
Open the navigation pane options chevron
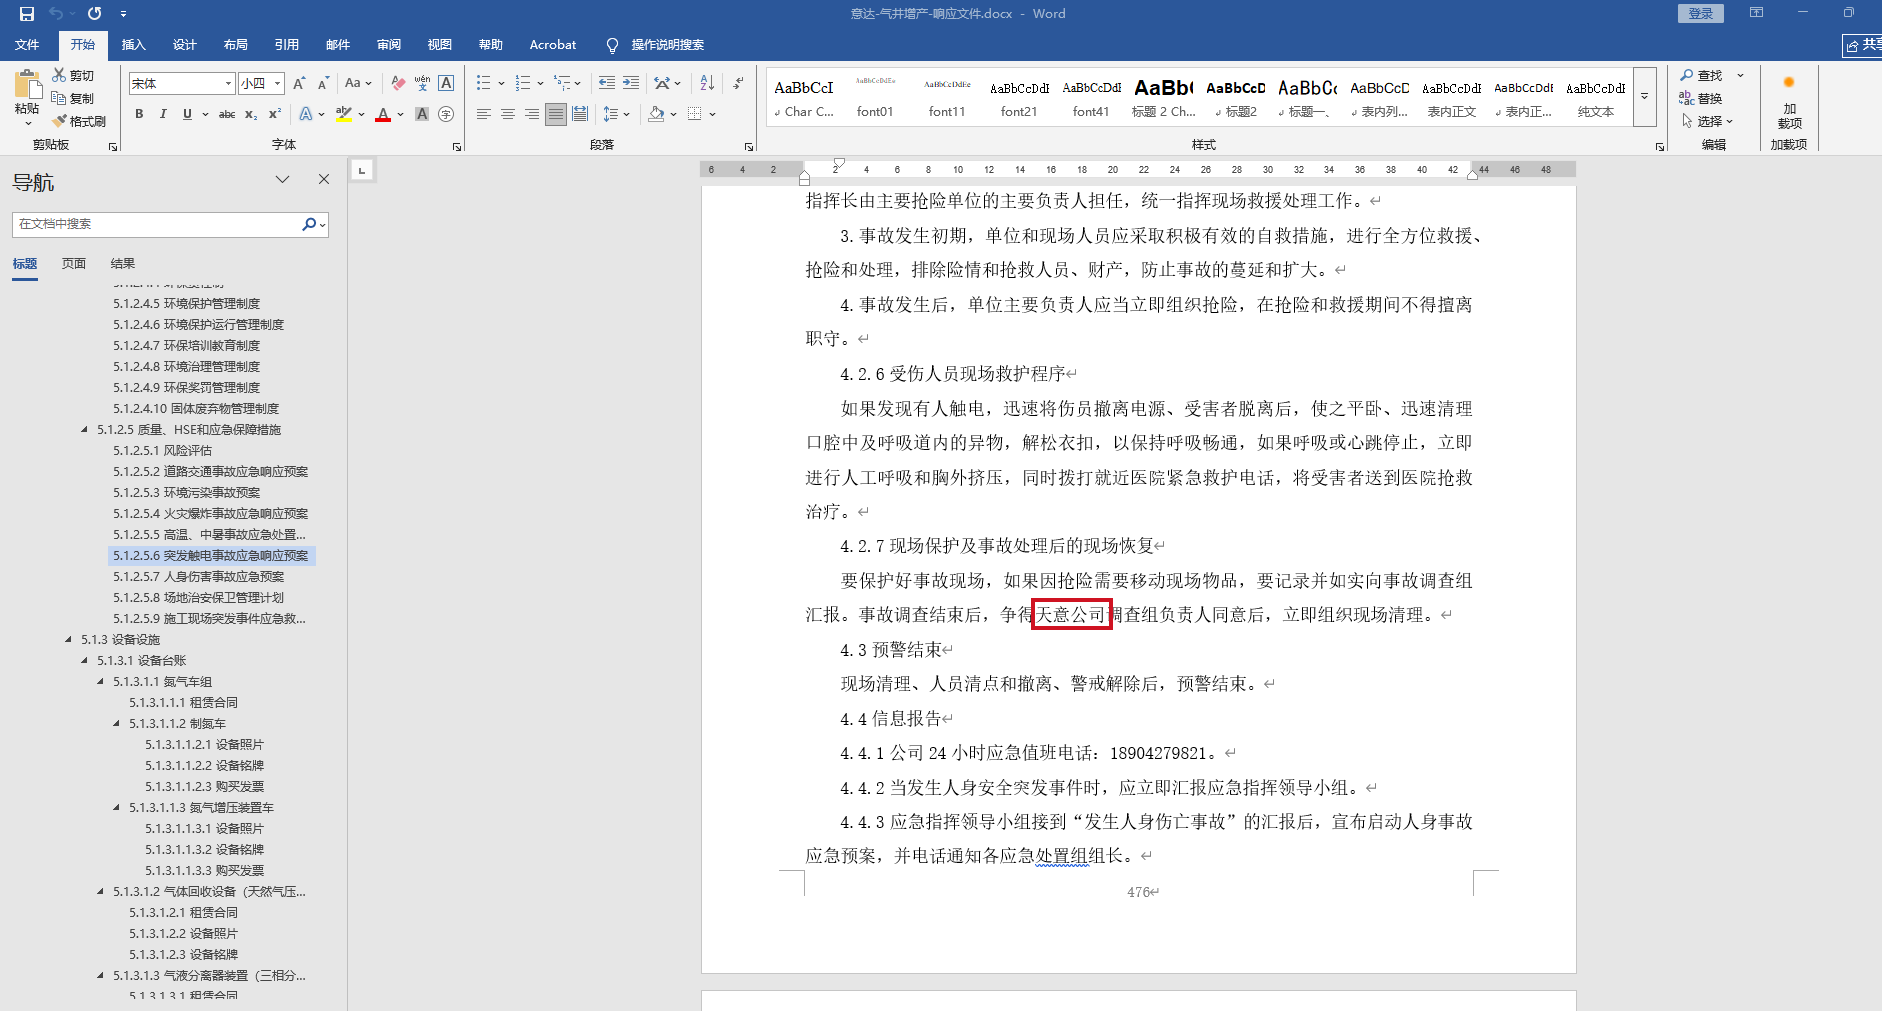point(283,180)
